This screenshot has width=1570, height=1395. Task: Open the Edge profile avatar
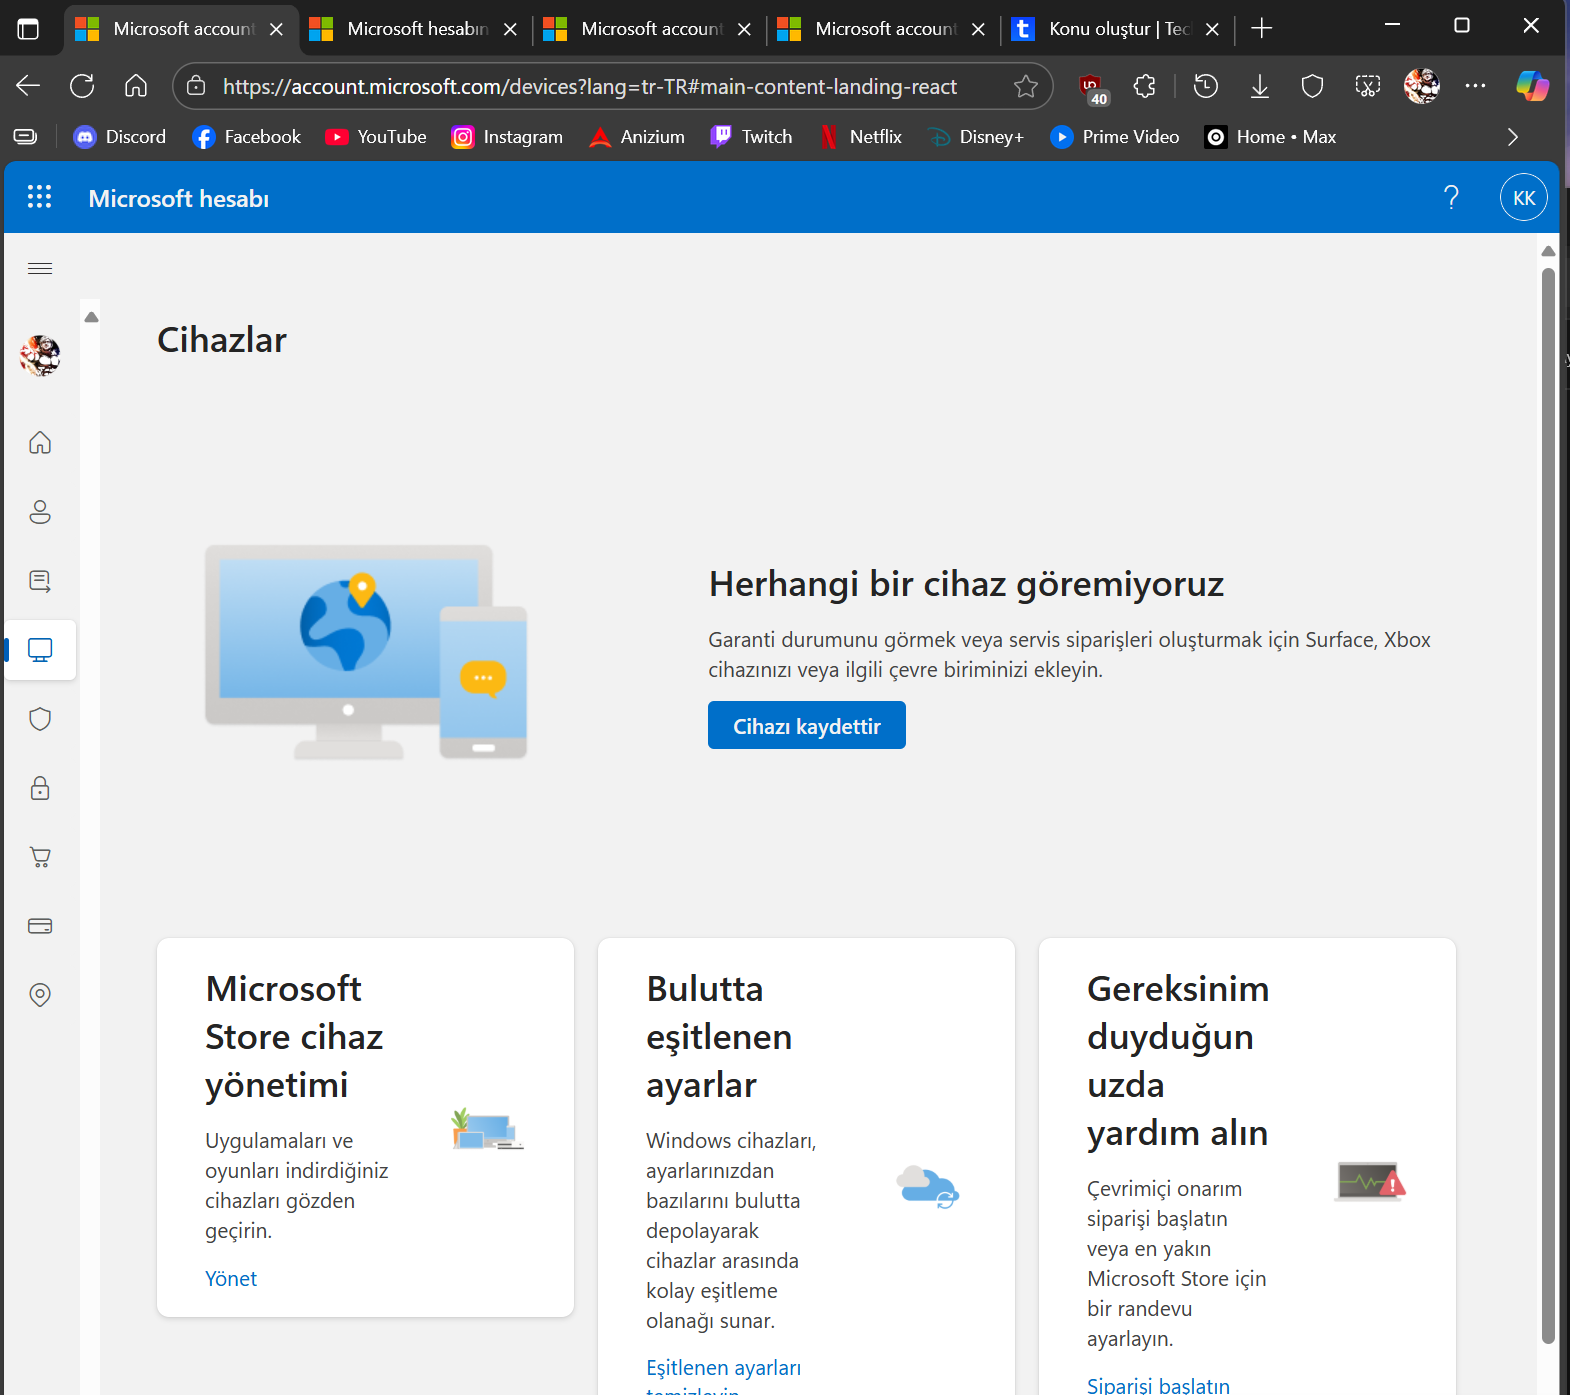(x=1422, y=86)
